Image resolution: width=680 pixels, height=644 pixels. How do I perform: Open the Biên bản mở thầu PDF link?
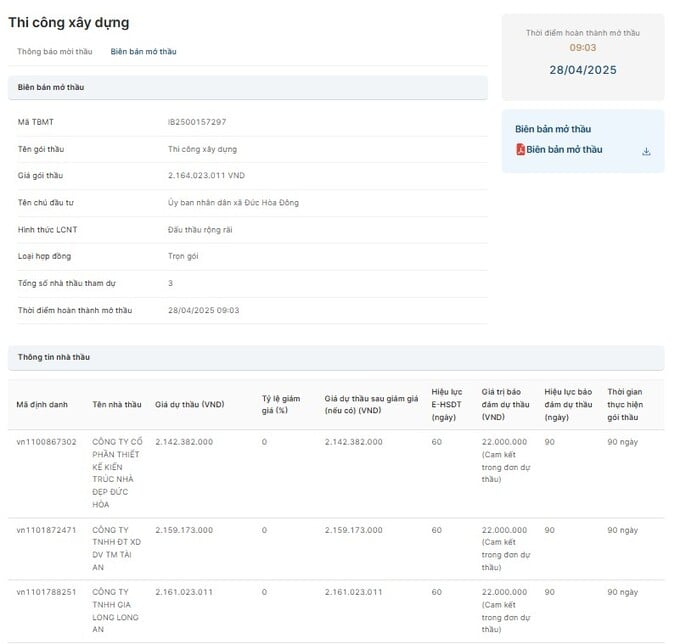(x=564, y=149)
